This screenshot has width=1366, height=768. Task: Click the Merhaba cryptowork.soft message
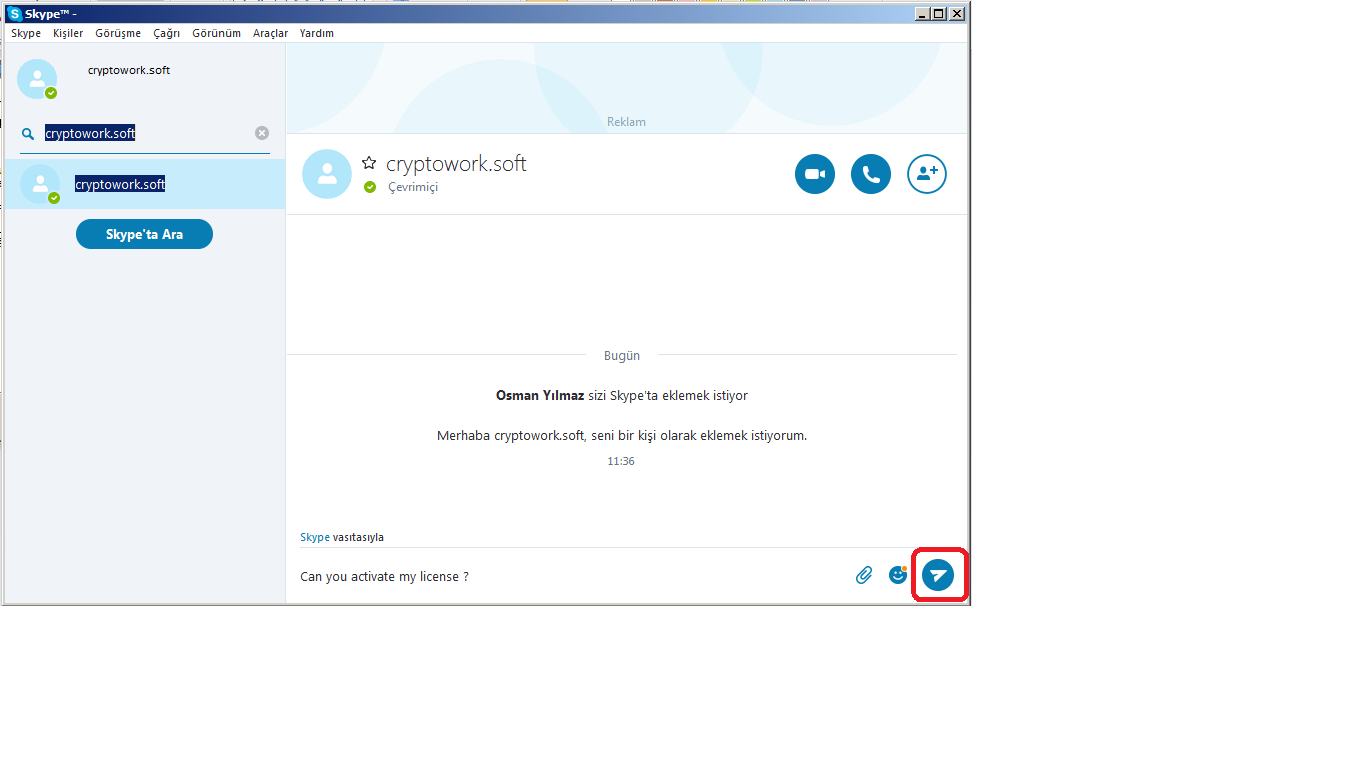coord(622,435)
